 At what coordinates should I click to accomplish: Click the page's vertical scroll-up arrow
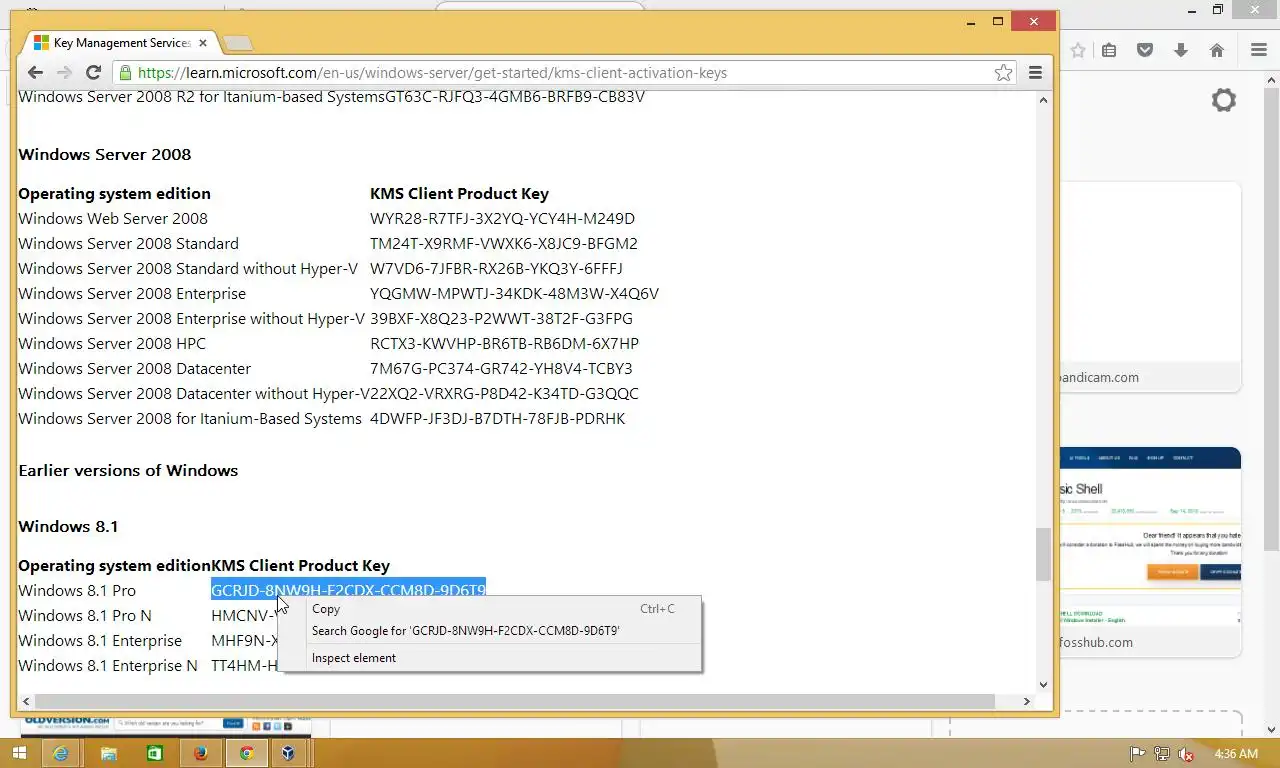1044,99
